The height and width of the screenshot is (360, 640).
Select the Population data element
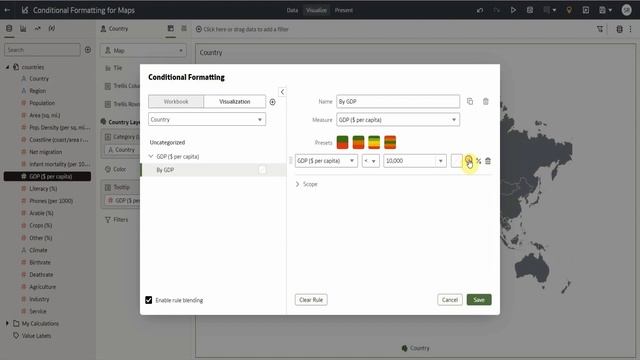(42, 103)
